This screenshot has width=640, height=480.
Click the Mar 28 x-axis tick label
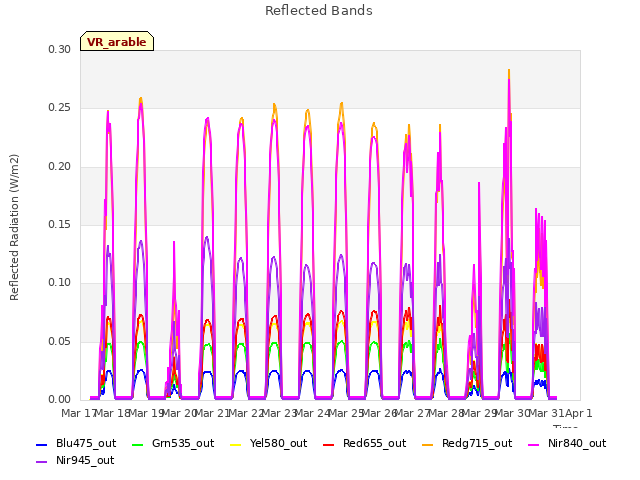point(446,414)
